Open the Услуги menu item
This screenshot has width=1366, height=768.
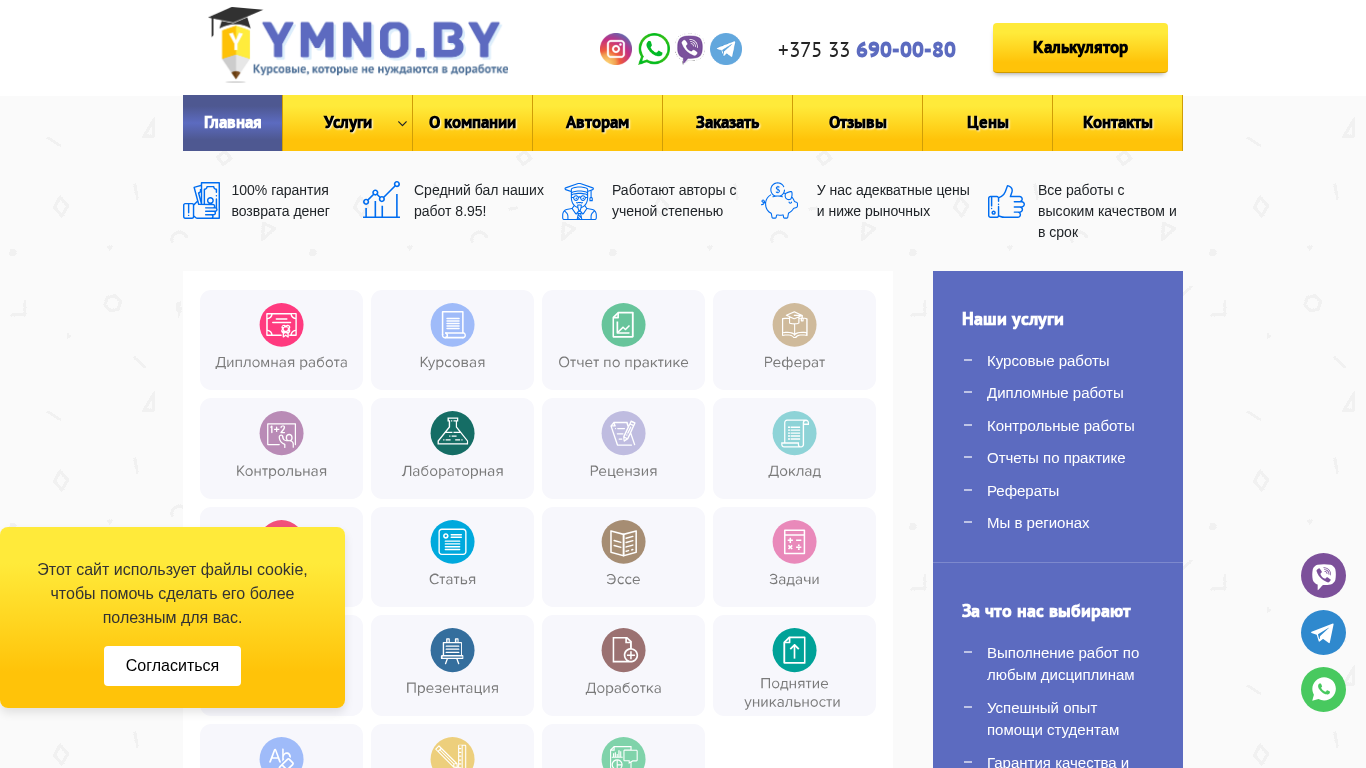point(348,123)
